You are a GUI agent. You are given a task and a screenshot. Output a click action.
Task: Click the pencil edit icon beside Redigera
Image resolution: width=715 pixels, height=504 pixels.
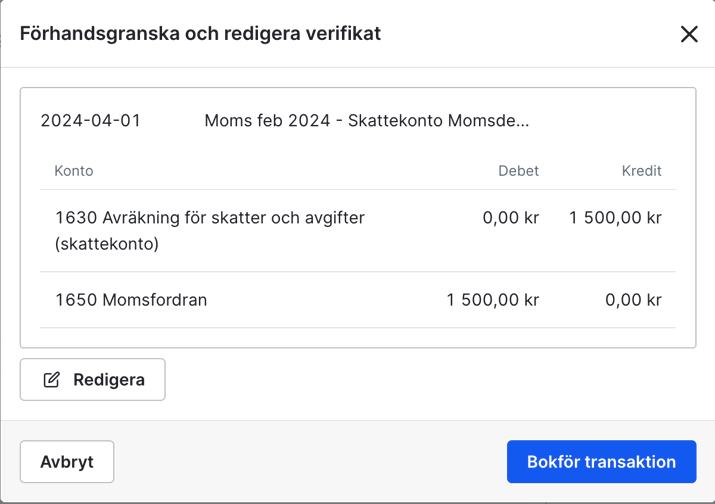(x=51, y=380)
